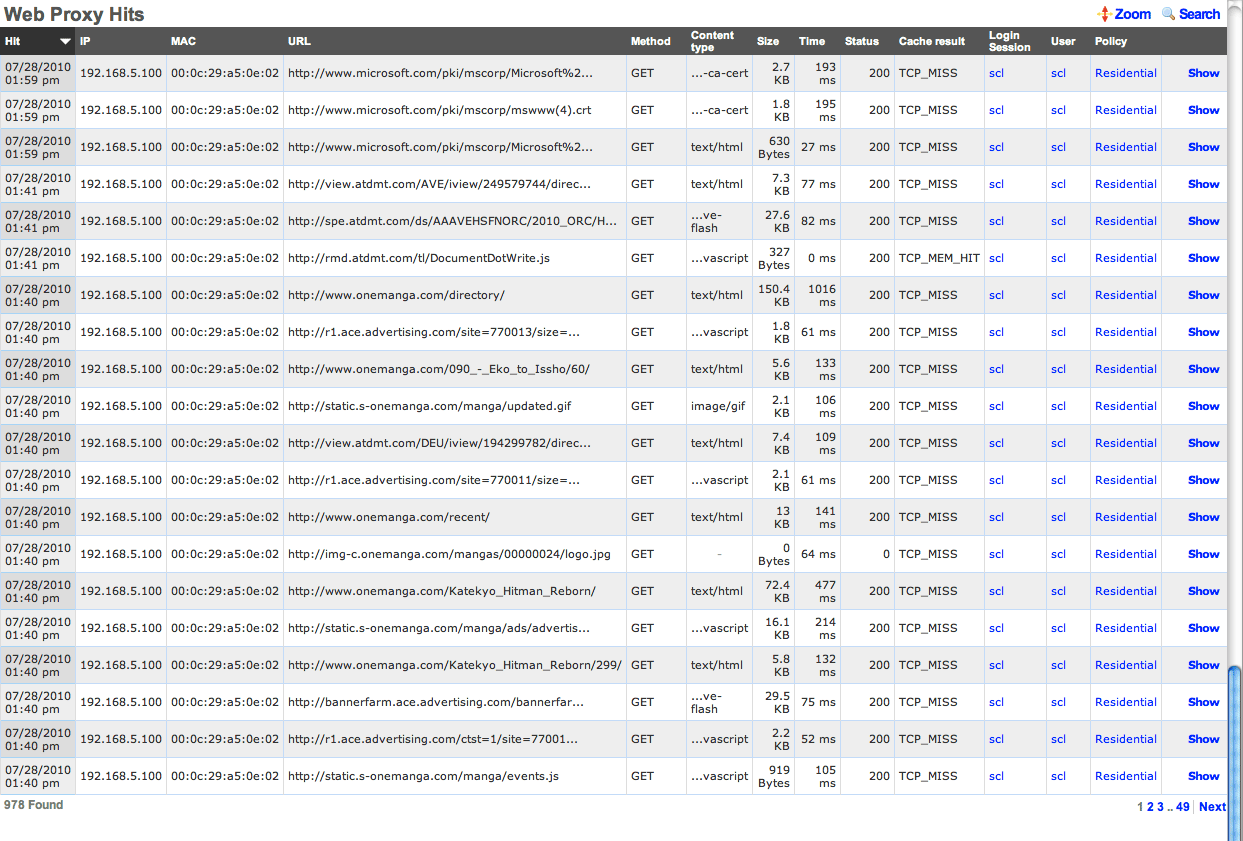This screenshot has width=1243, height=841.
Task: Select 477 ms time cell
Action: tap(825, 591)
